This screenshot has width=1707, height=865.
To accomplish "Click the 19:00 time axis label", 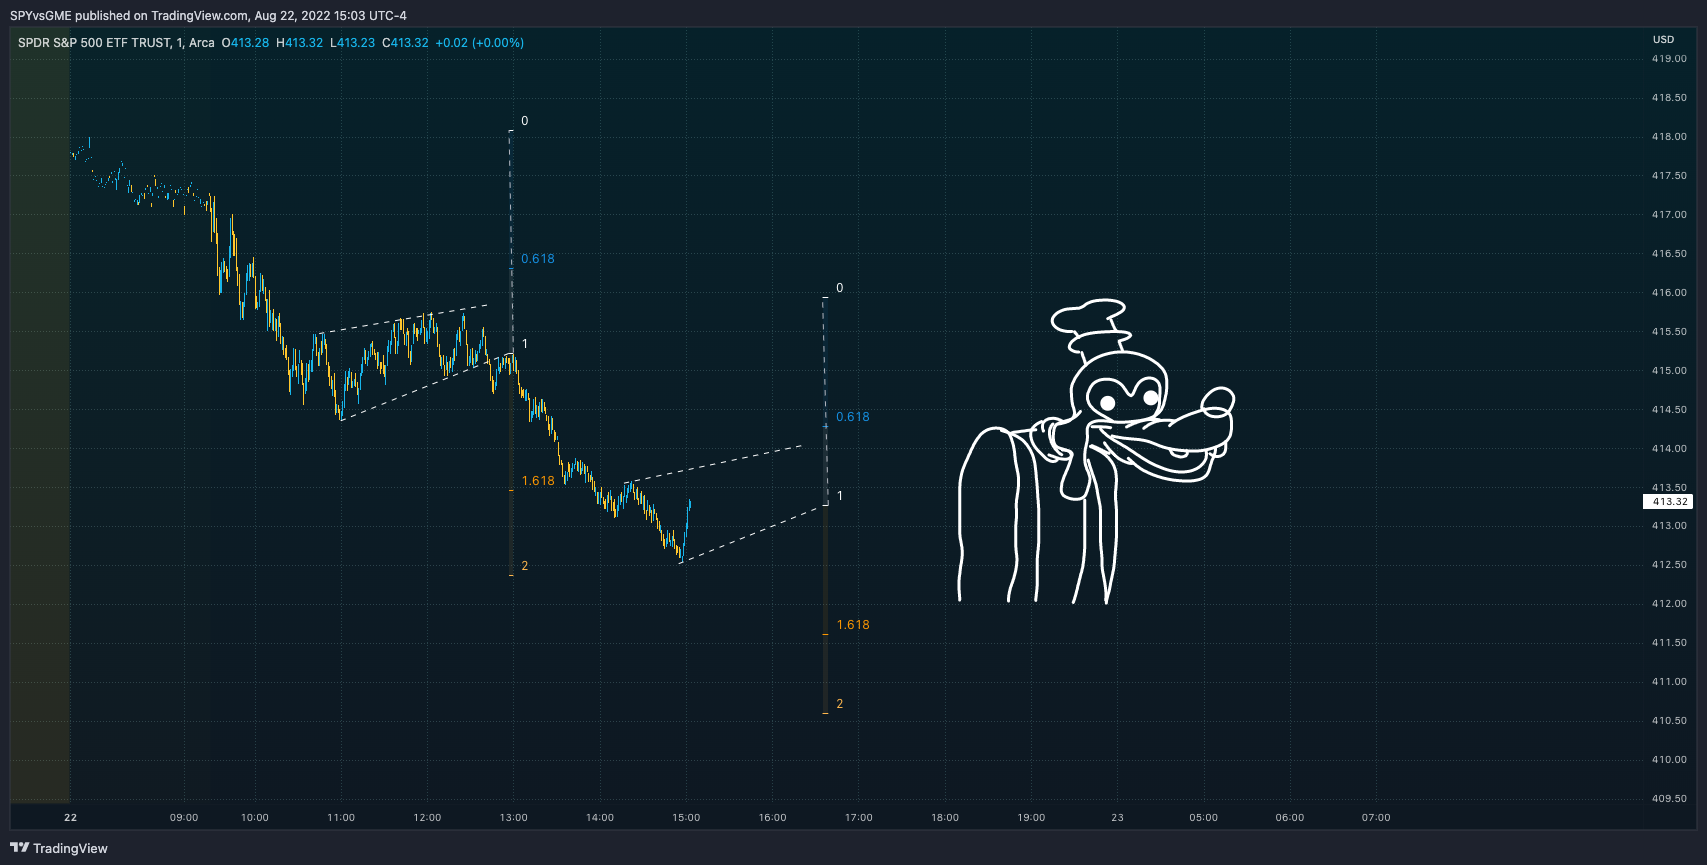I will point(1032,818).
